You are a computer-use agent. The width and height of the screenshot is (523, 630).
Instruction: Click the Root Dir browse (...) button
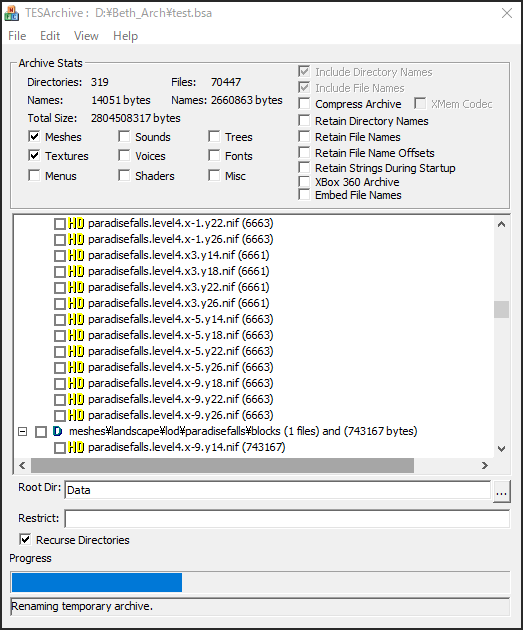click(x=502, y=491)
